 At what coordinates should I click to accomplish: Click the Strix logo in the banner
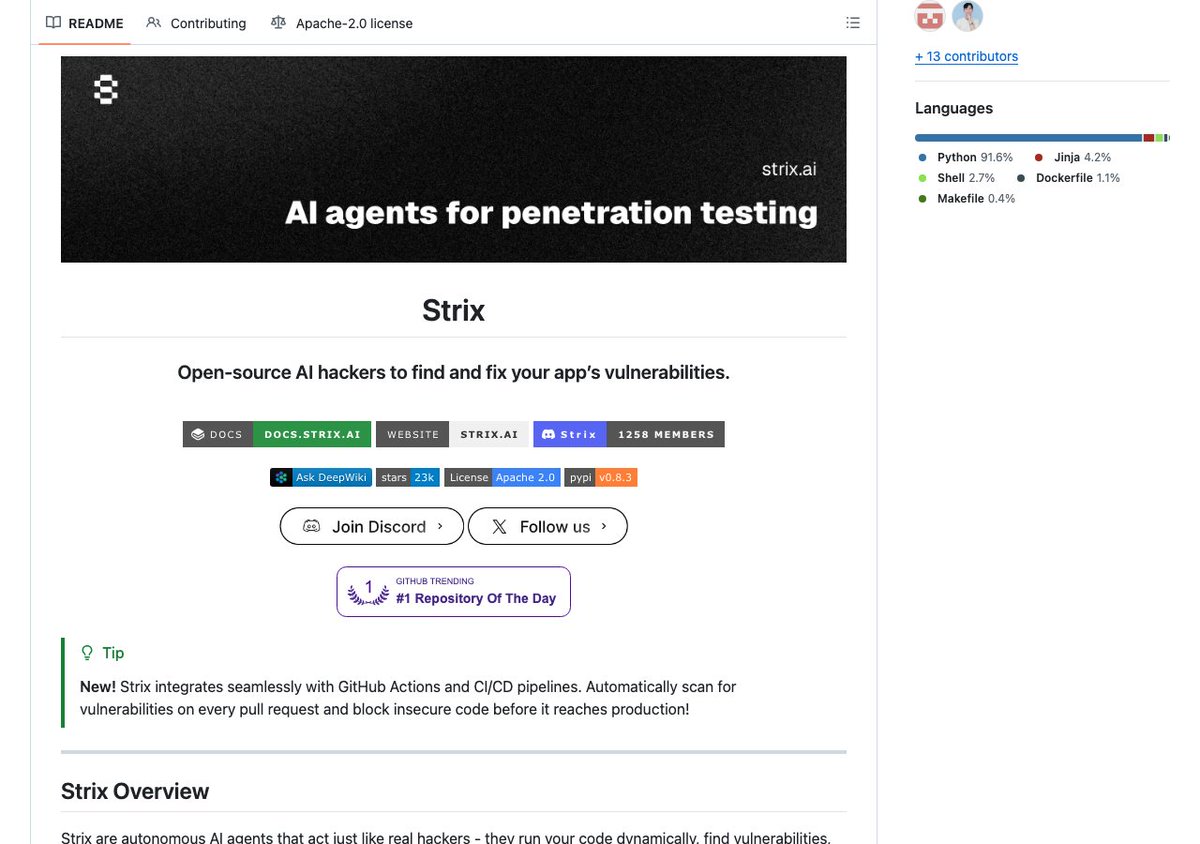[x=106, y=90]
